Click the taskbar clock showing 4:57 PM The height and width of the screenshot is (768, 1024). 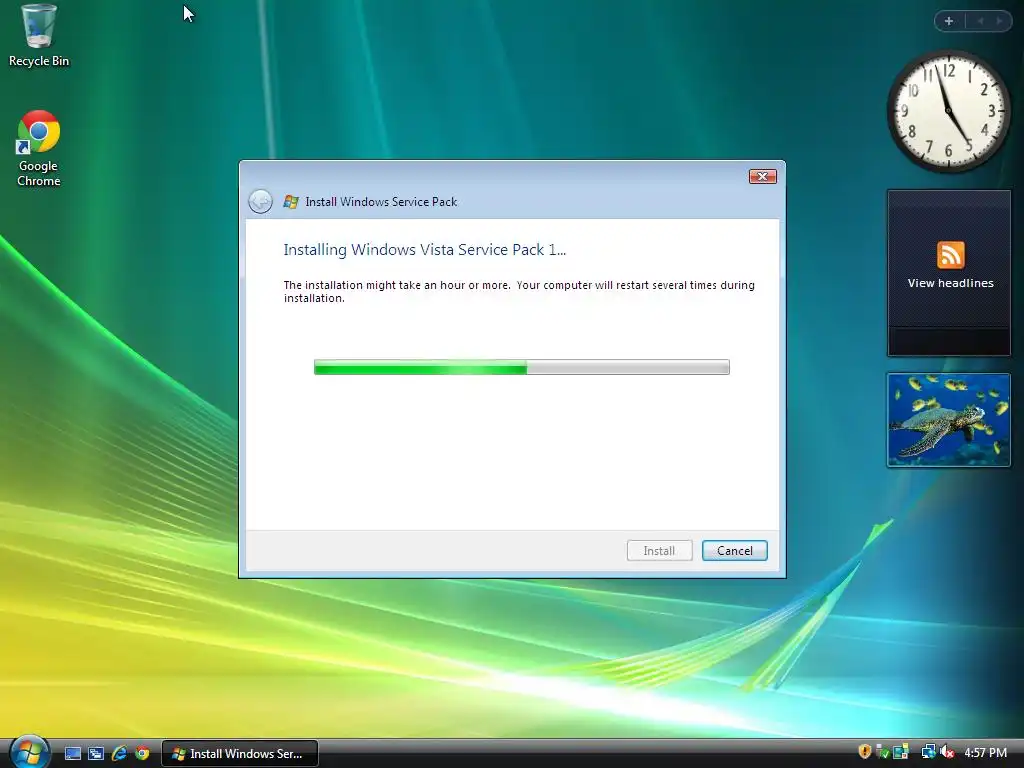(985, 753)
